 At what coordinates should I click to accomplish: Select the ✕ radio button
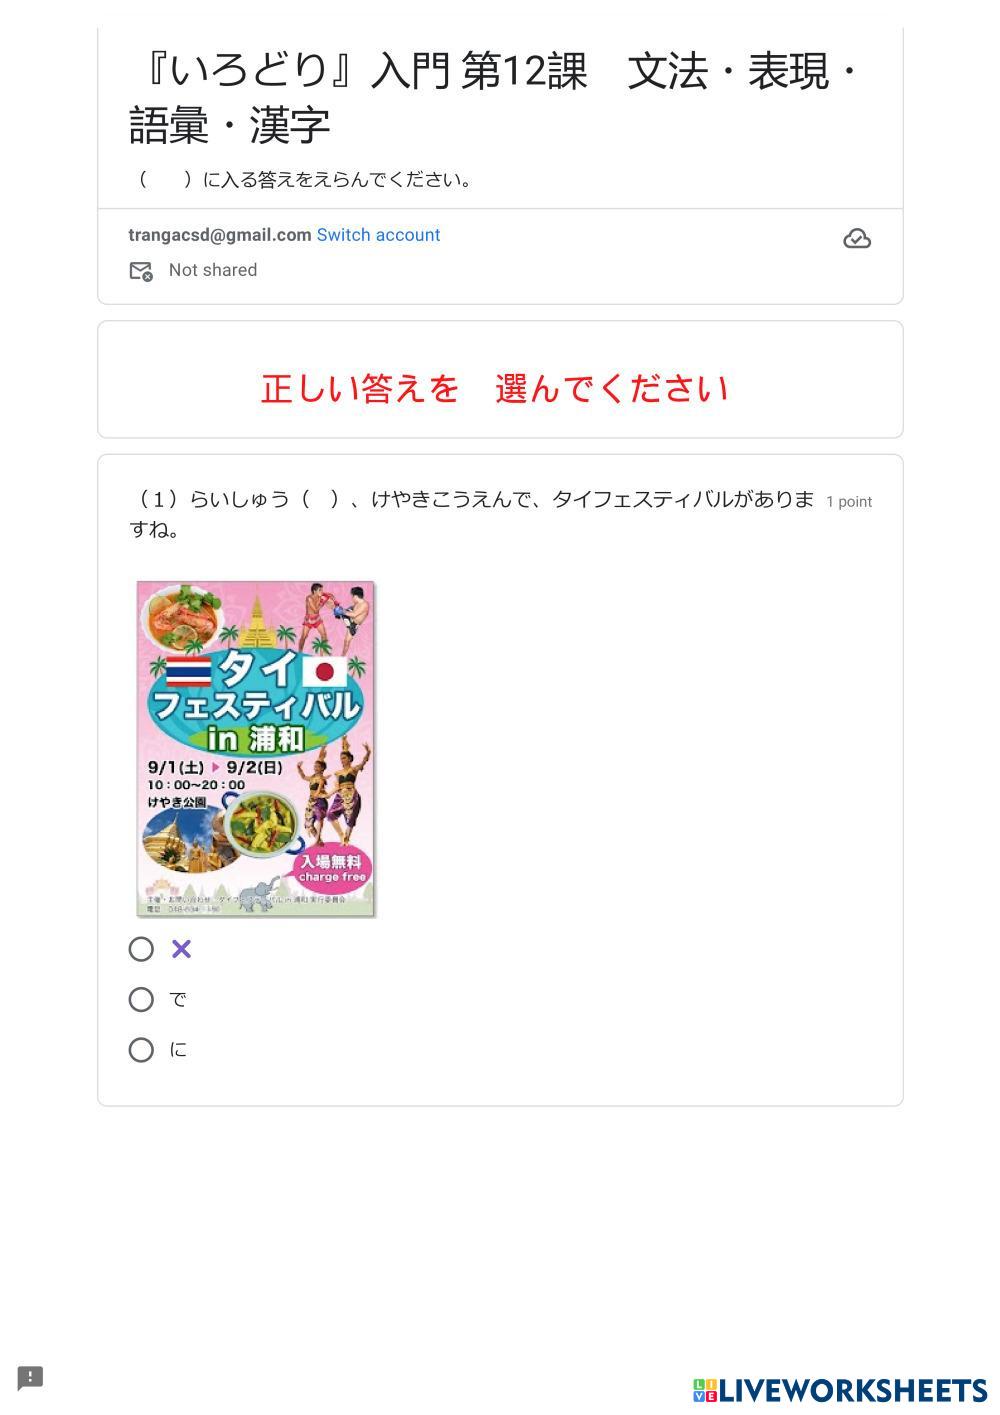click(141, 949)
